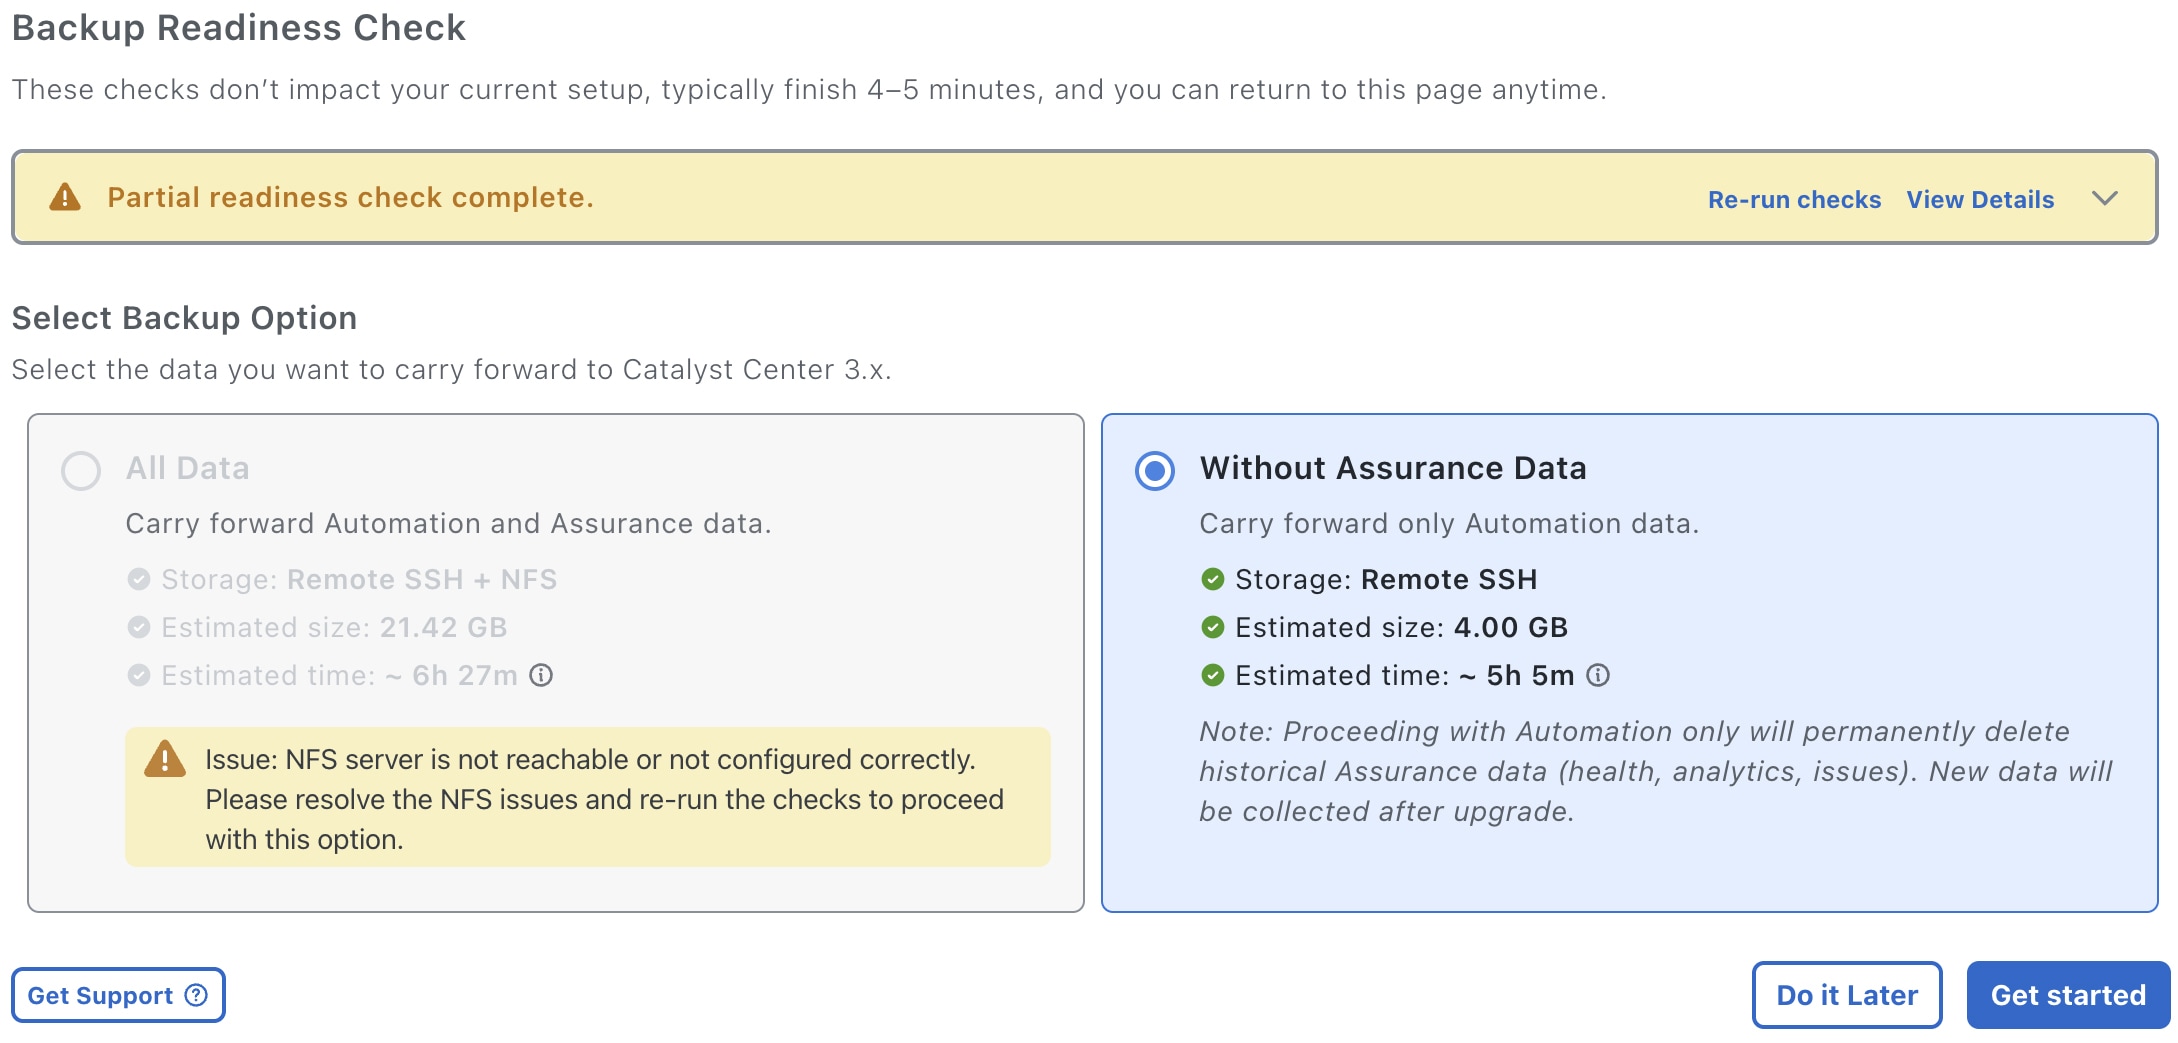Click green check beside Estimated time 5h 5m
The height and width of the screenshot is (1043, 2178).
1213,675
